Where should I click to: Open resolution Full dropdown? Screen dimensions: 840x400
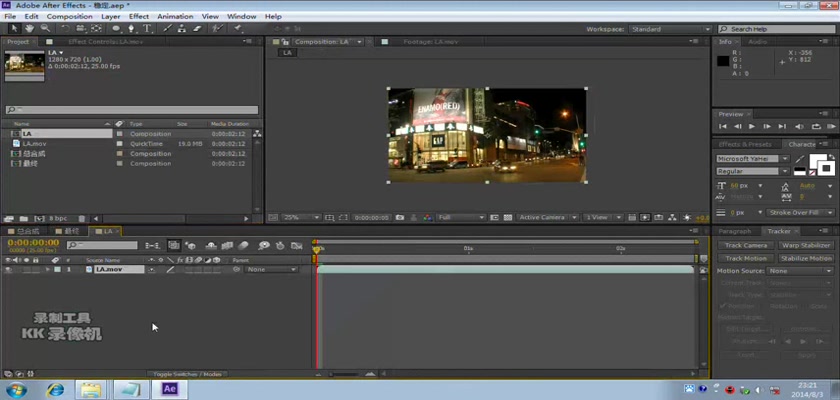[x=461, y=218]
